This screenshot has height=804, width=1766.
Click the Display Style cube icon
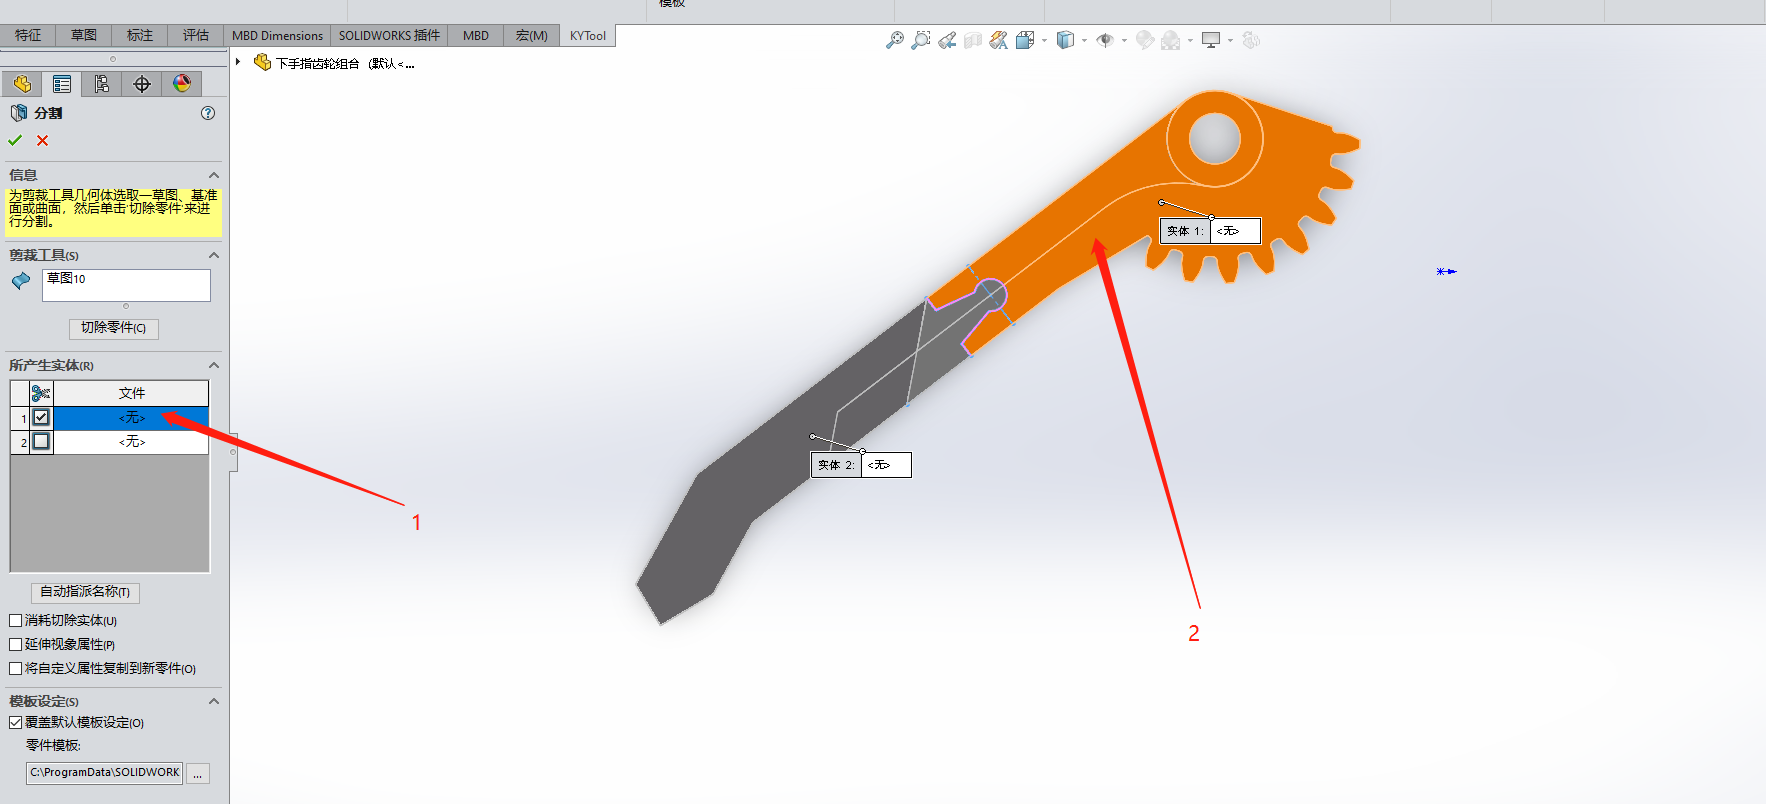(1065, 40)
